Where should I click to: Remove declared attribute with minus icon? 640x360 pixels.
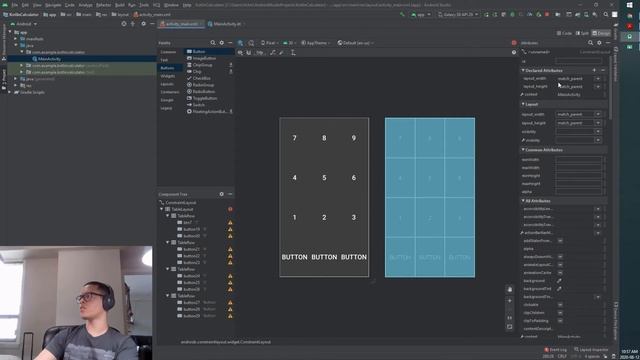[603, 70]
